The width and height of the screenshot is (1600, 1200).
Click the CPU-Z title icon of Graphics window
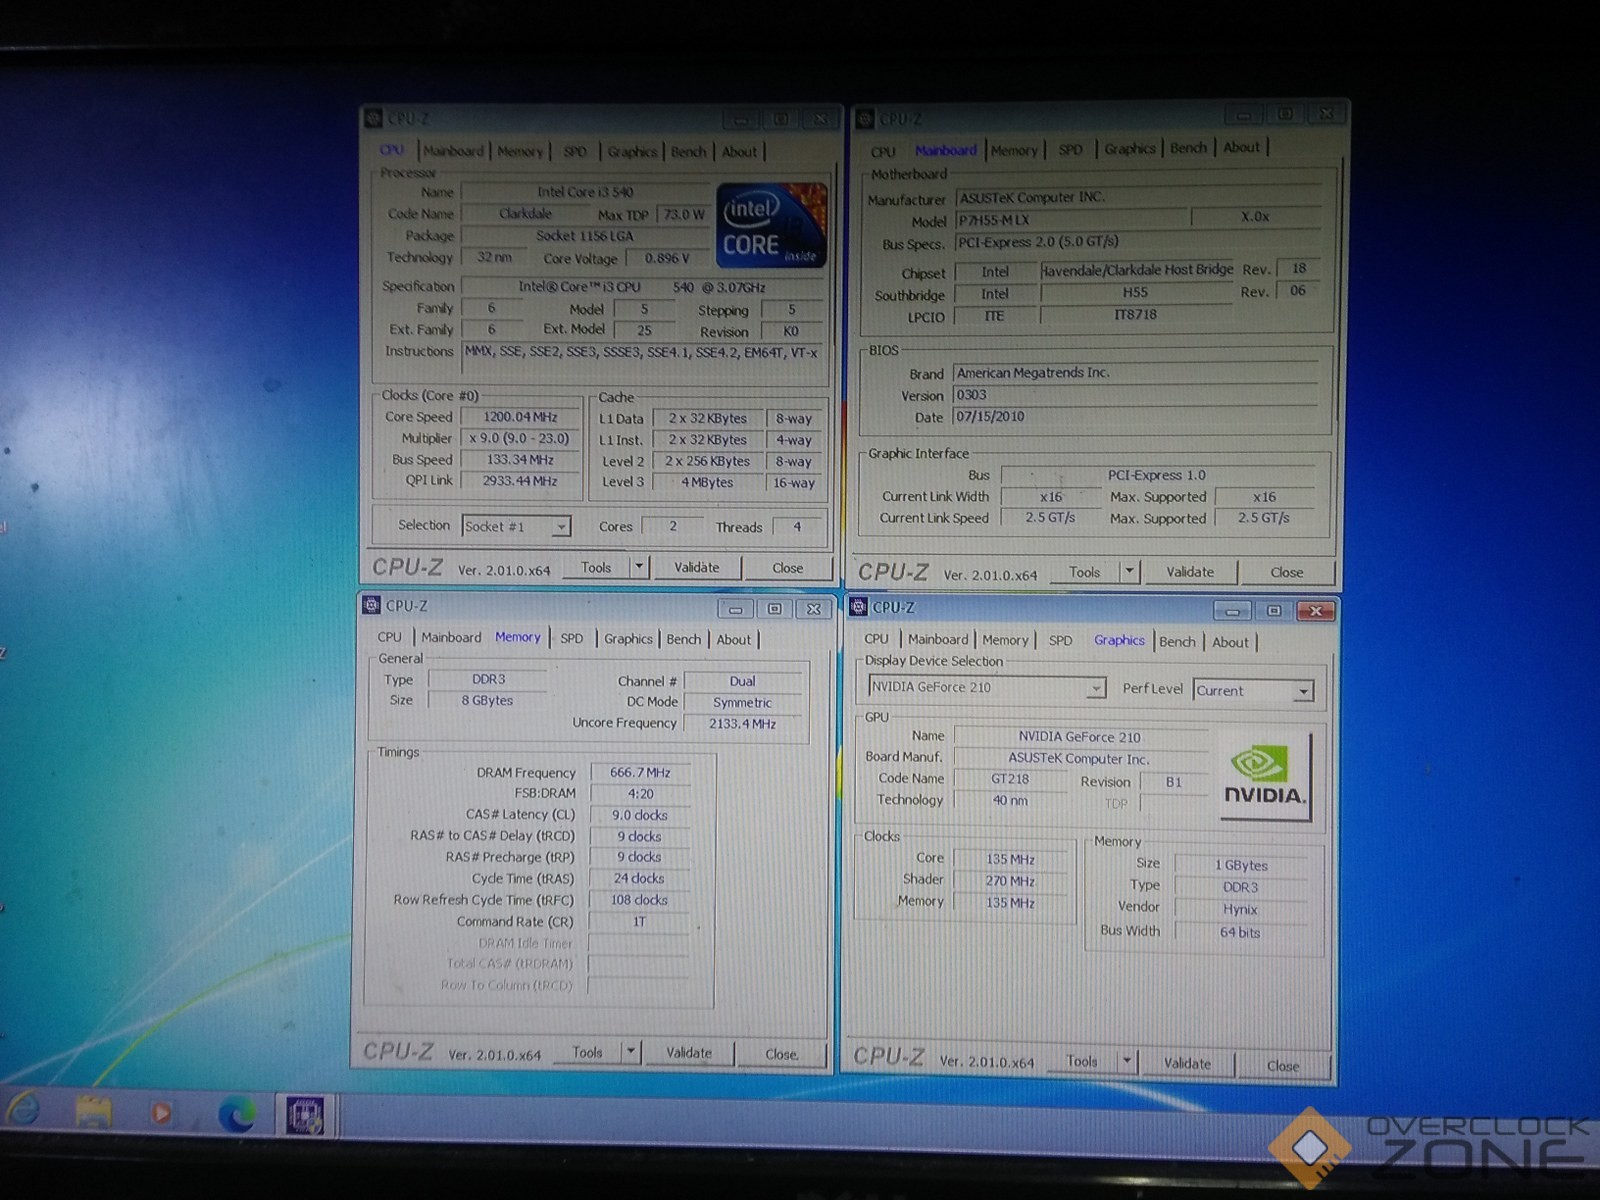[x=859, y=607]
